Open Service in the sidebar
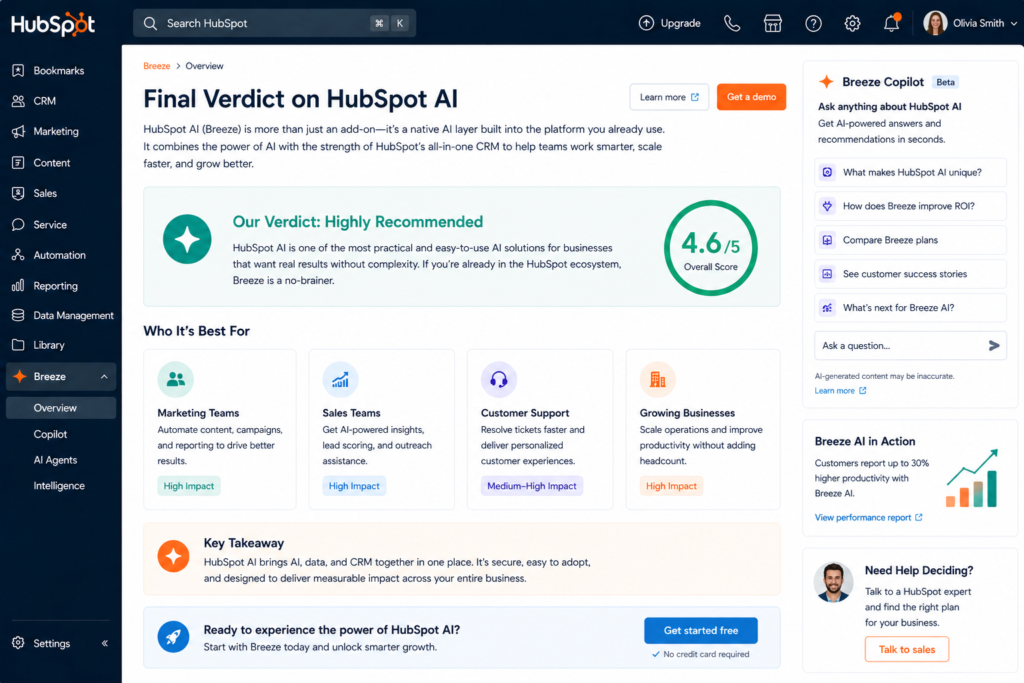1024x683 pixels. point(50,225)
